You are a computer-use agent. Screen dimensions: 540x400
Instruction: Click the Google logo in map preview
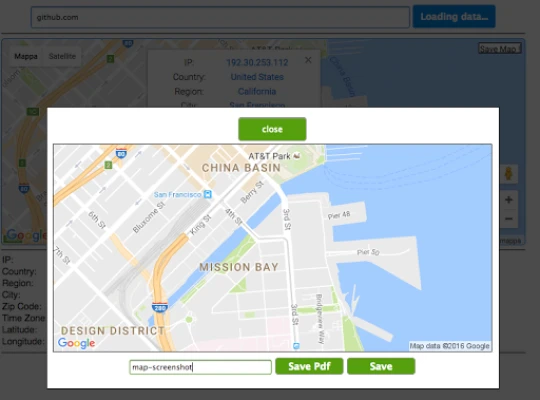coord(76,343)
